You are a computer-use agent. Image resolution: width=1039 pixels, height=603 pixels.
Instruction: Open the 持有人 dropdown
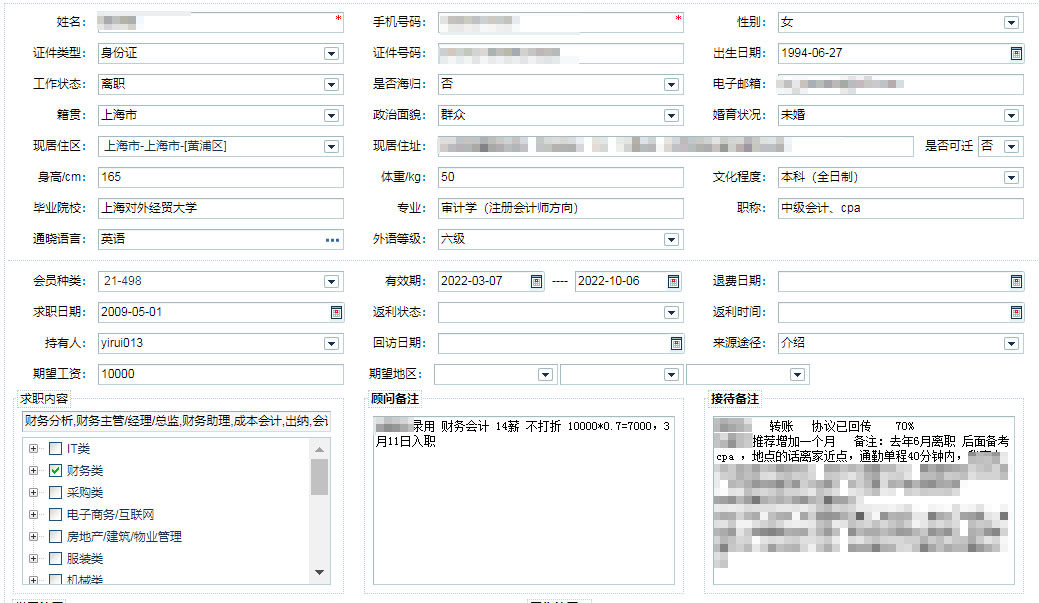(x=331, y=343)
